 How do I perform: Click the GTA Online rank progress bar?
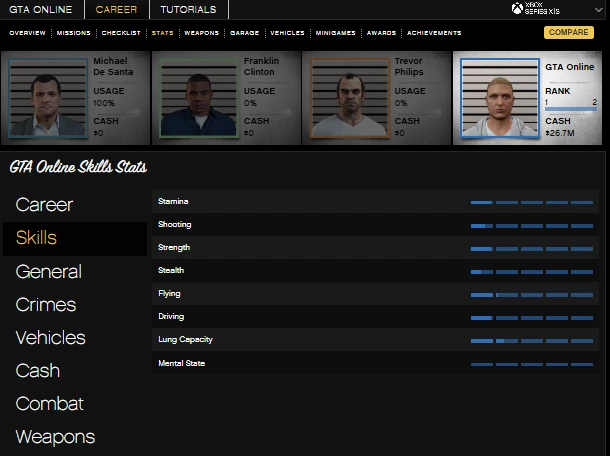click(x=571, y=109)
